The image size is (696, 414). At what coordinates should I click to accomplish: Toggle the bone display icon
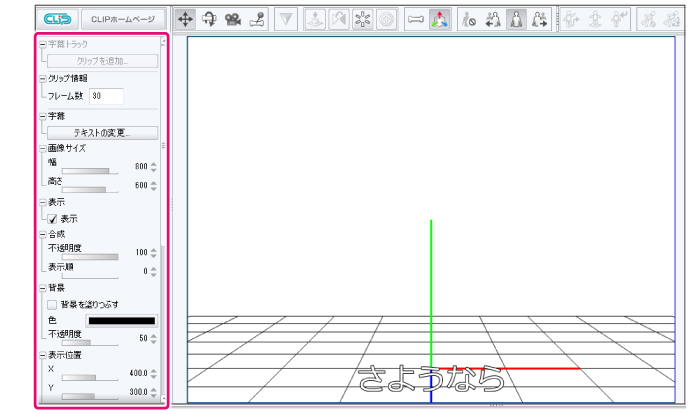[x=416, y=19]
